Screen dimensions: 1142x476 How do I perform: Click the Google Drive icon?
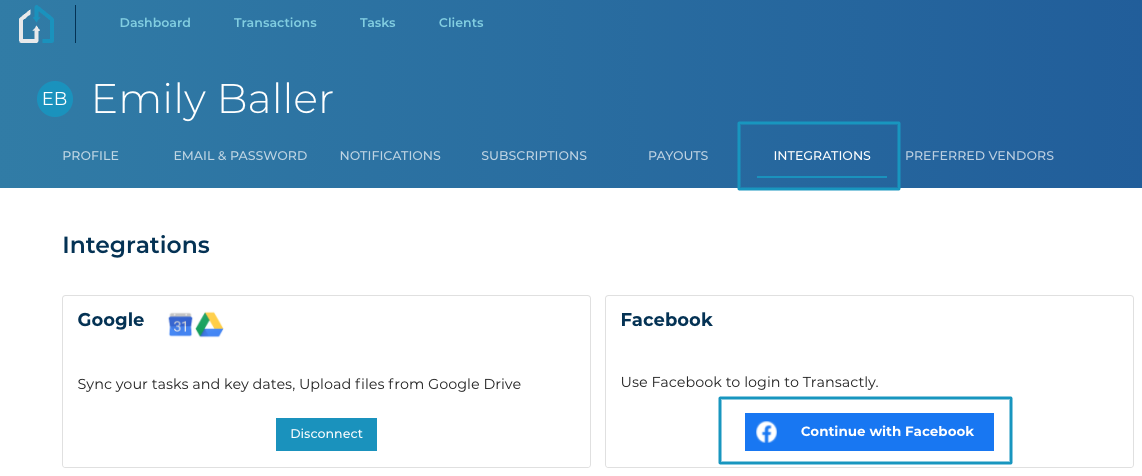tap(210, 325)
